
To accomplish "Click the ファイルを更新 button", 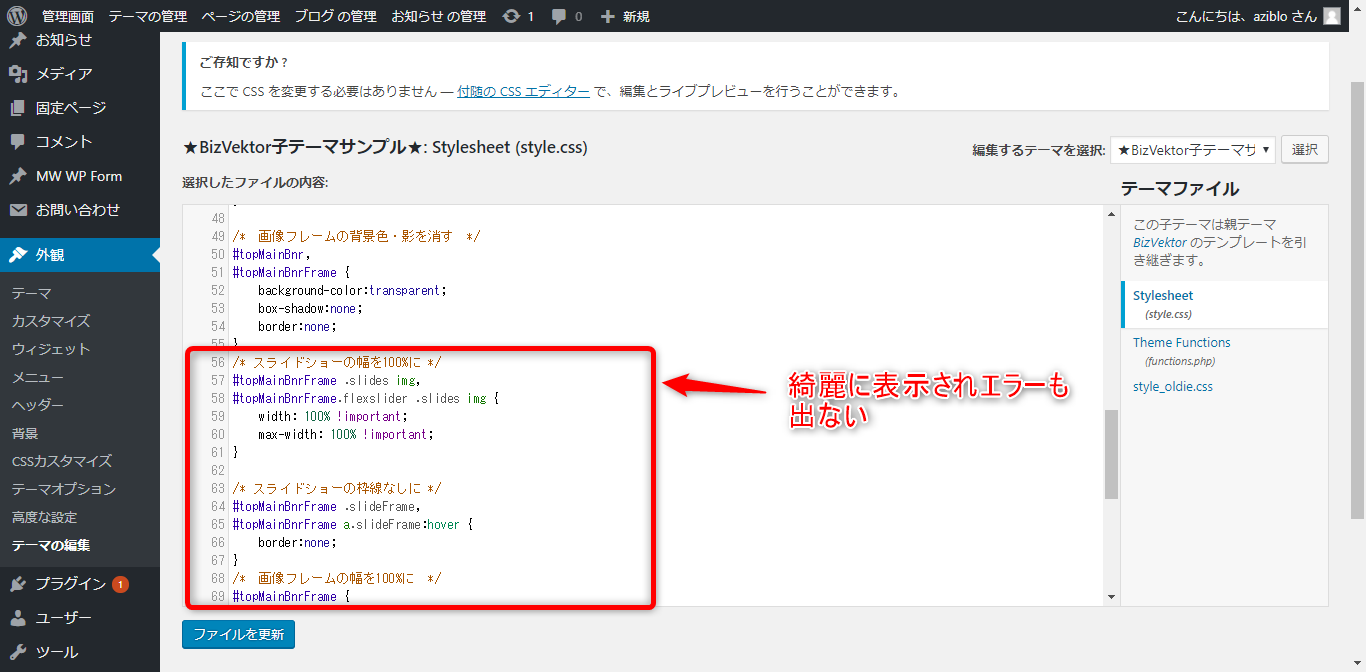I will [x=238, y=634].
